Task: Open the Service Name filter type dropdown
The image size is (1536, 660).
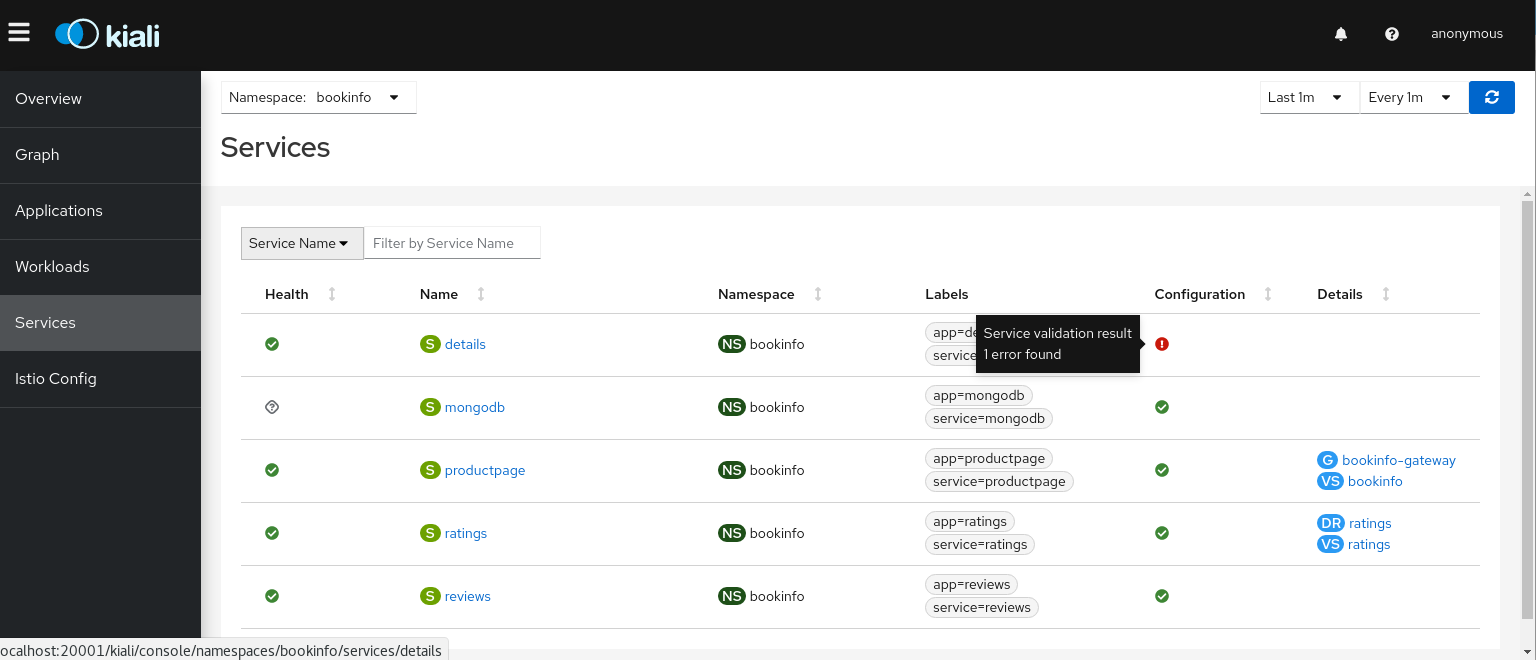Action: tap(301, 243)
